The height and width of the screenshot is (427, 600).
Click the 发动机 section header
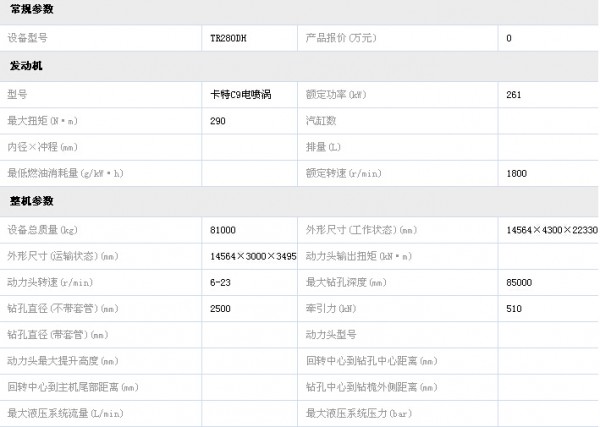click(x=25, y=66)
